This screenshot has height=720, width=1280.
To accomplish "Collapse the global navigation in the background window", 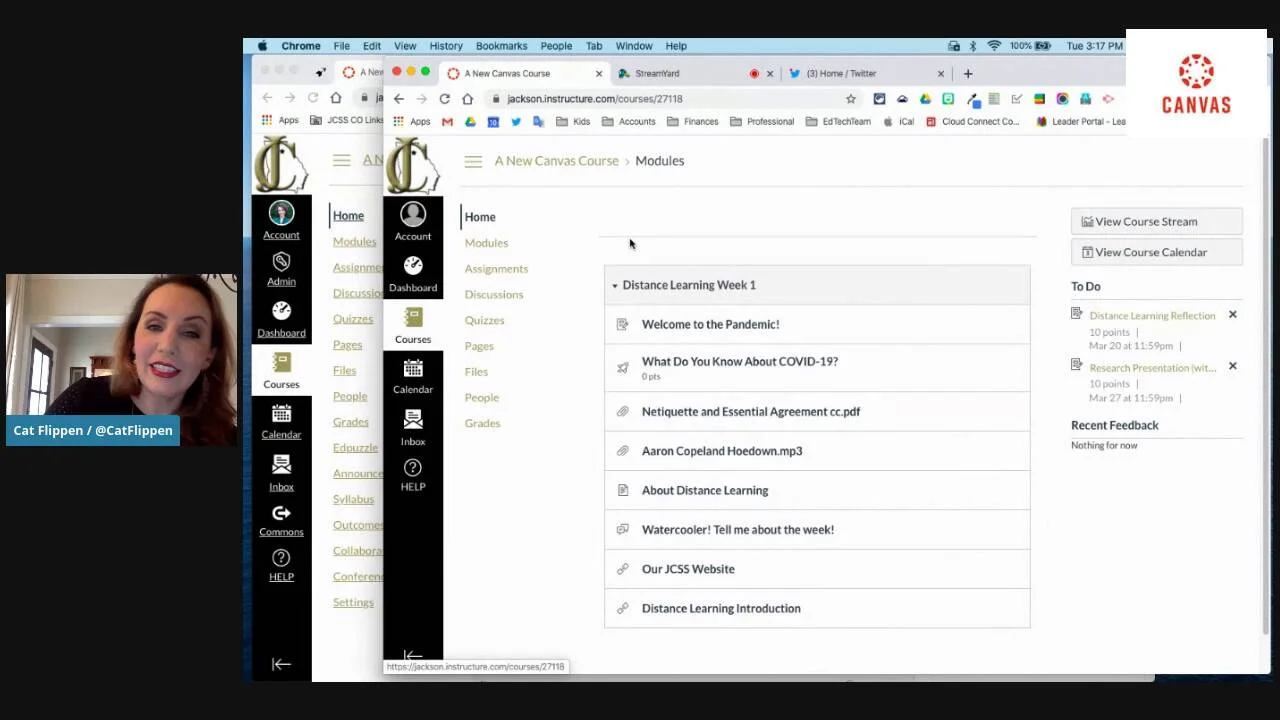I will click(x=281, y=664).
